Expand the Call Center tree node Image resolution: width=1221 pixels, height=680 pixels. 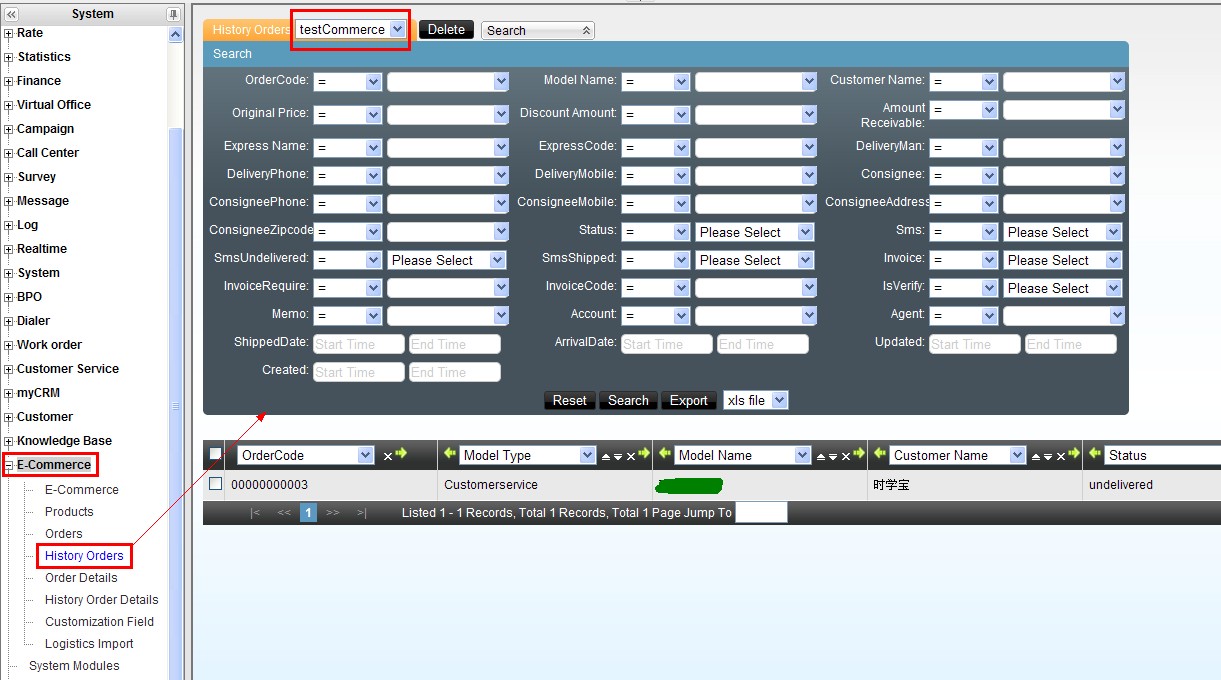(x=9, y=153)
